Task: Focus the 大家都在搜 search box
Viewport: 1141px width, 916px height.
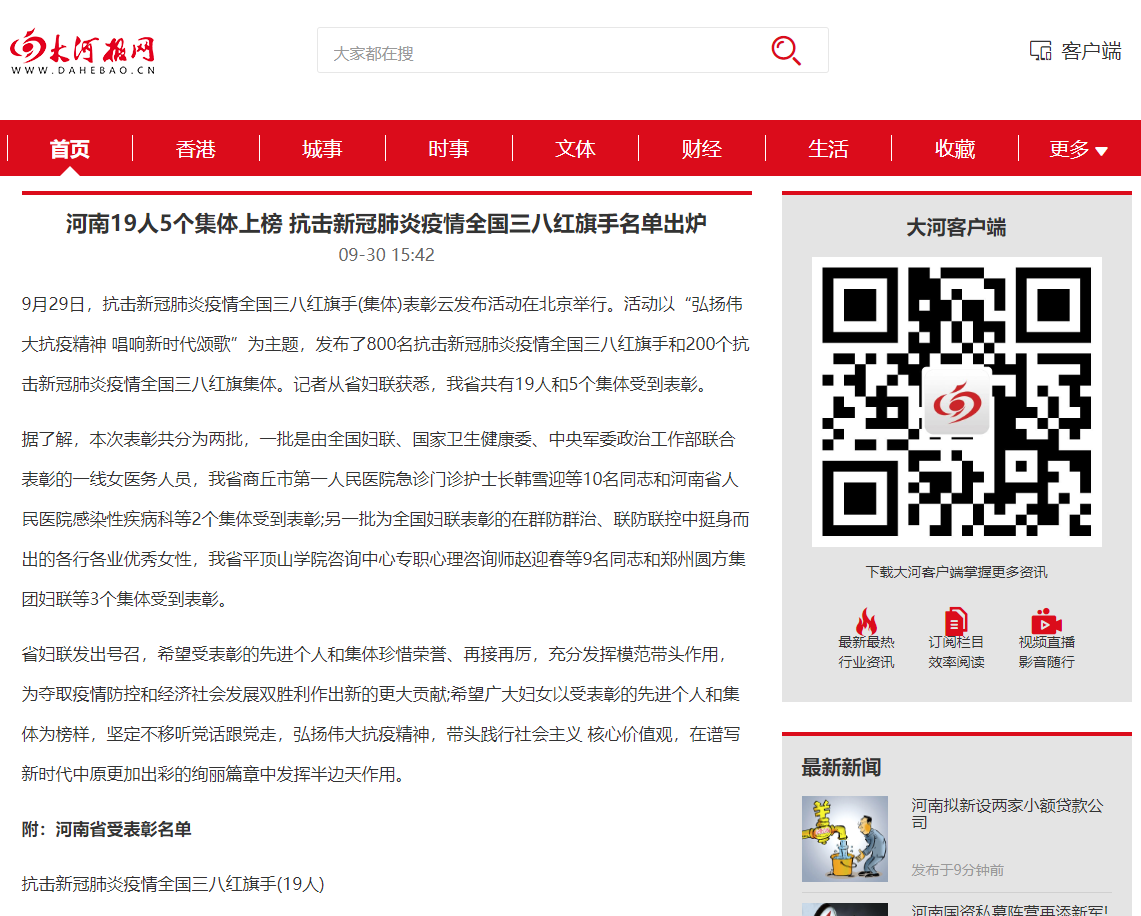Action: pyautogui.click(x=540, y=51)
